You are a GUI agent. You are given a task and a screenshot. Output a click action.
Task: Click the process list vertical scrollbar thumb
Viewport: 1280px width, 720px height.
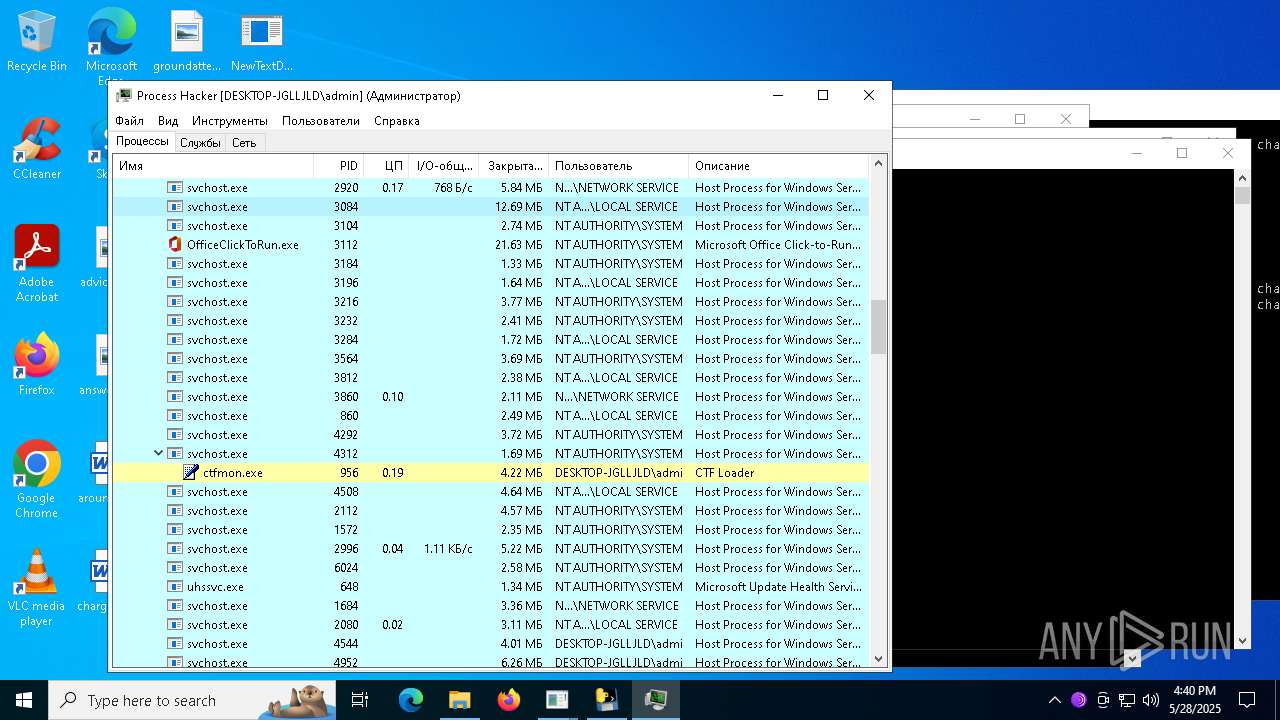879,327
